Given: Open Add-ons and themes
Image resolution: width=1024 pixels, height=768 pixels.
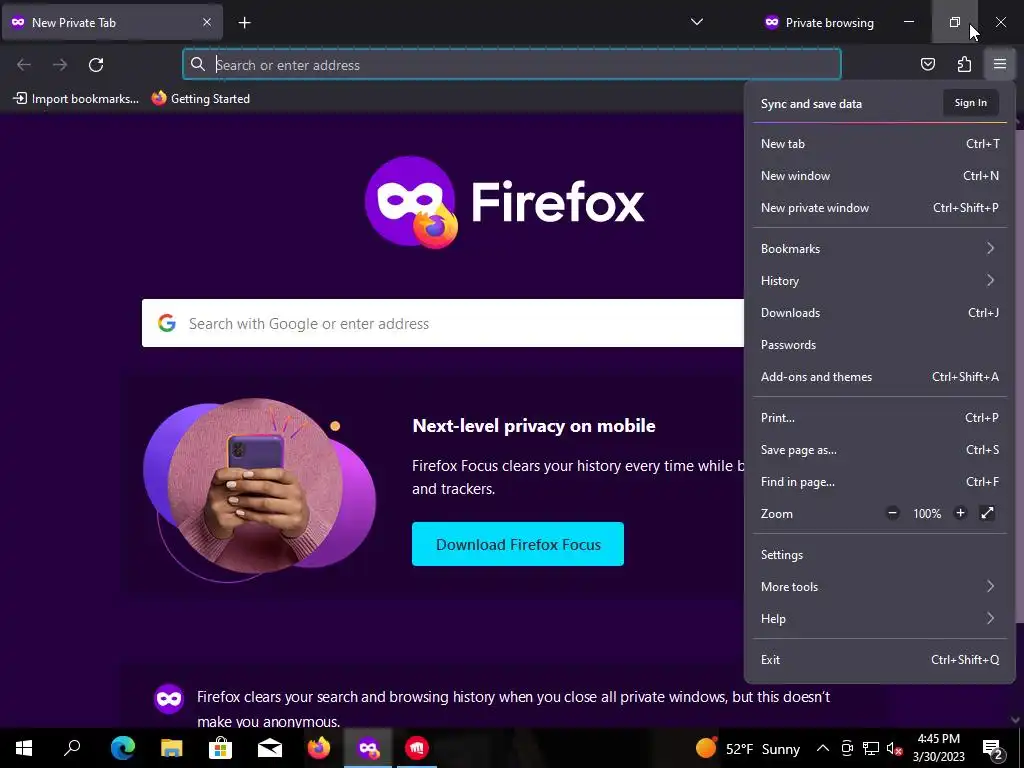Looking at the screenshot, I should pos(880,377).
